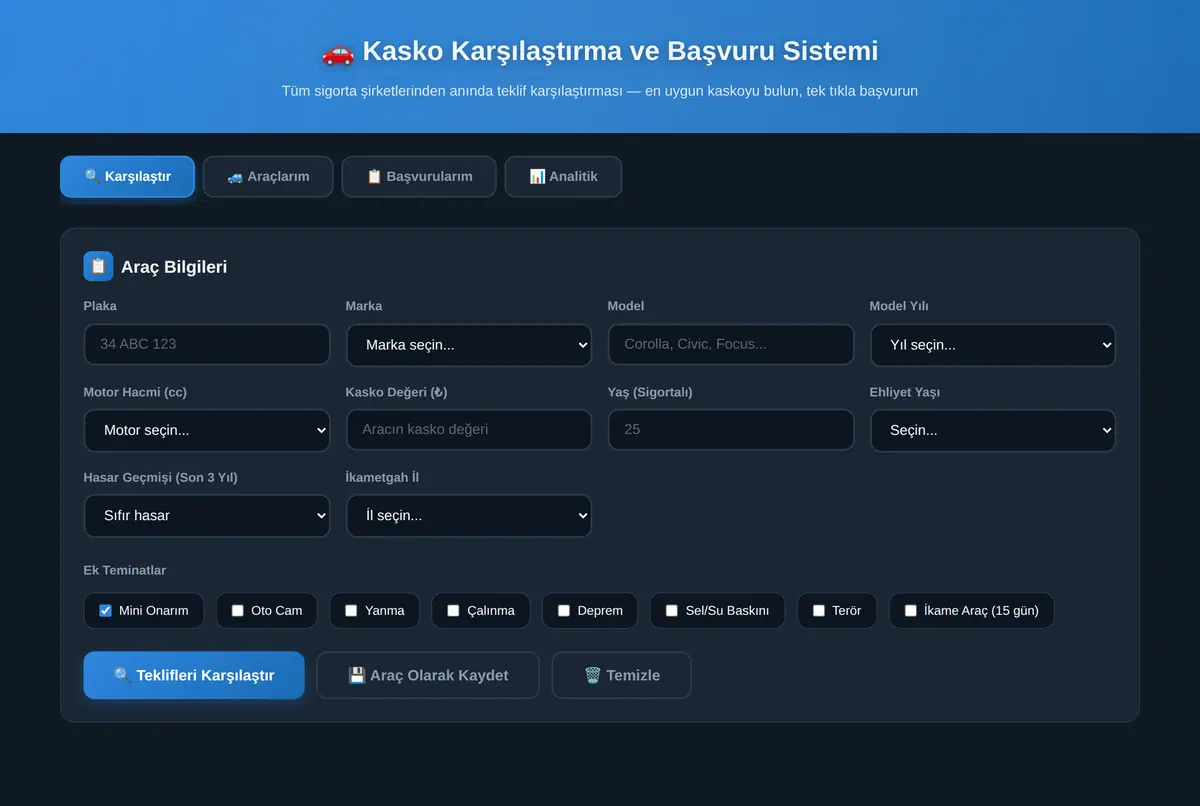
Task: Click the Temizle button
Action: (621, 675)
